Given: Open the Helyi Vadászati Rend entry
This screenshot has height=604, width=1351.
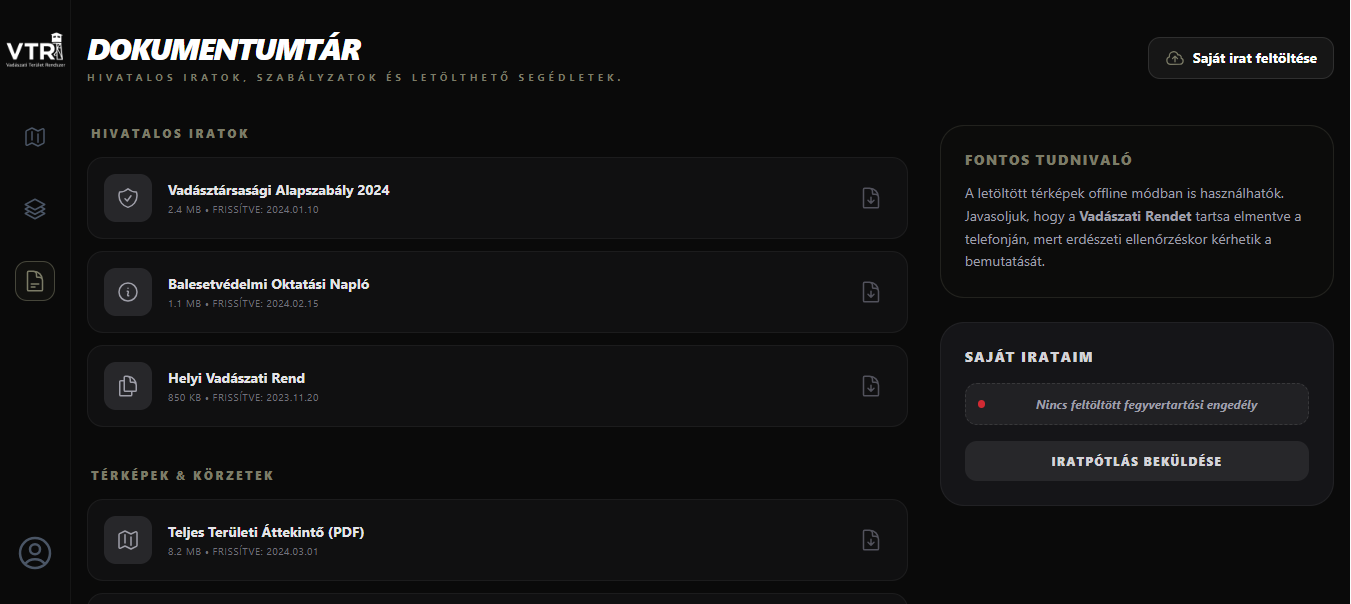Looking at the screenshot, I should tap(237, 378).
